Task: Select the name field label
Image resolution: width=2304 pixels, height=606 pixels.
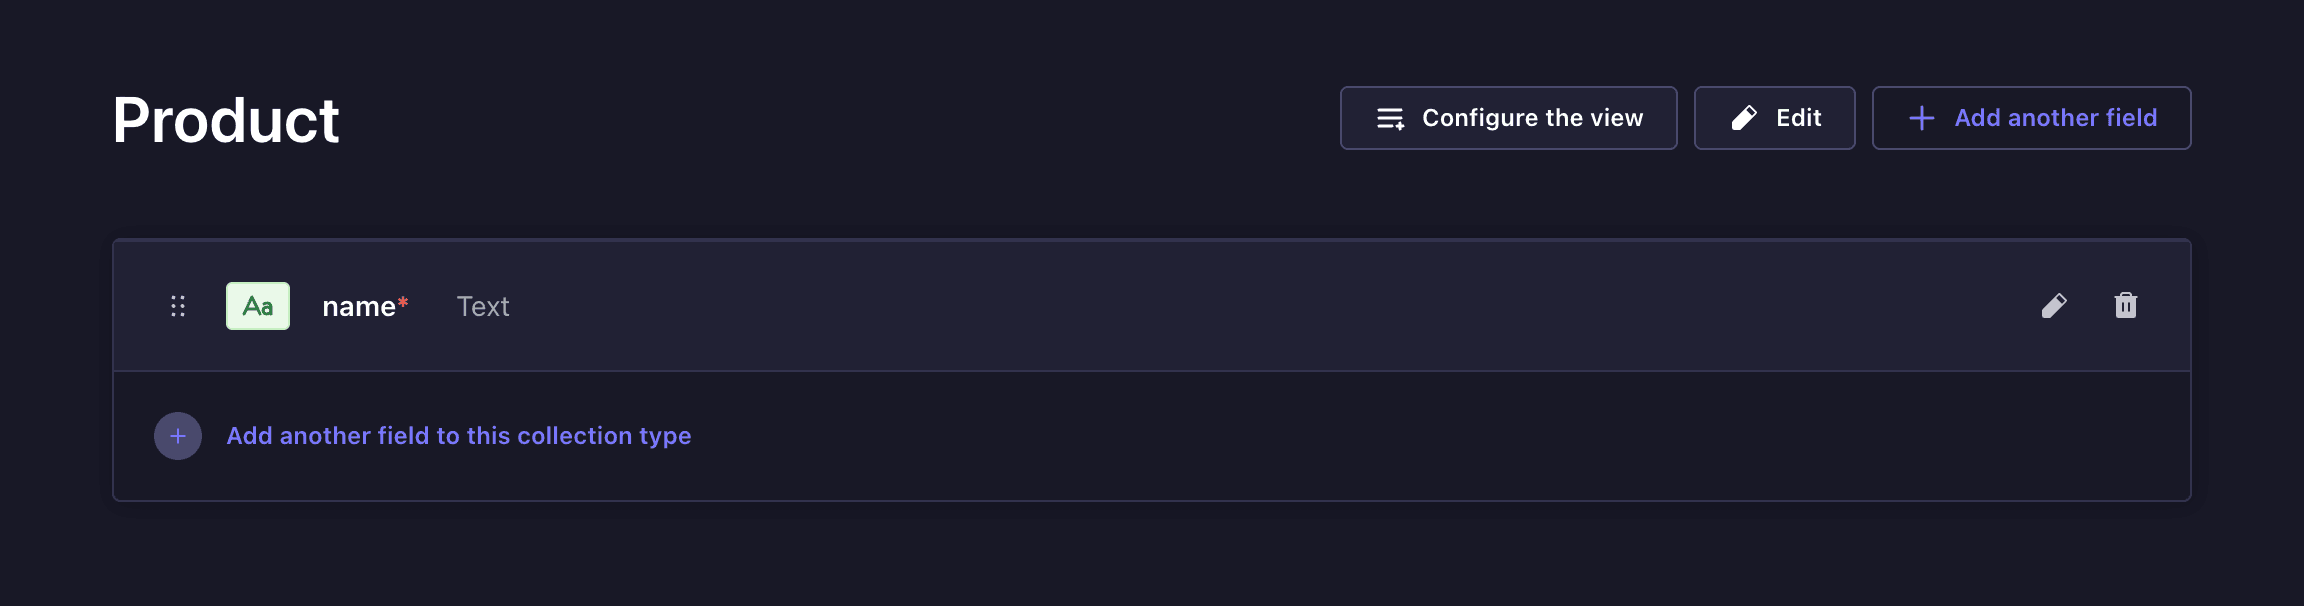Action: pyautogui.click(x=359, y=307)
